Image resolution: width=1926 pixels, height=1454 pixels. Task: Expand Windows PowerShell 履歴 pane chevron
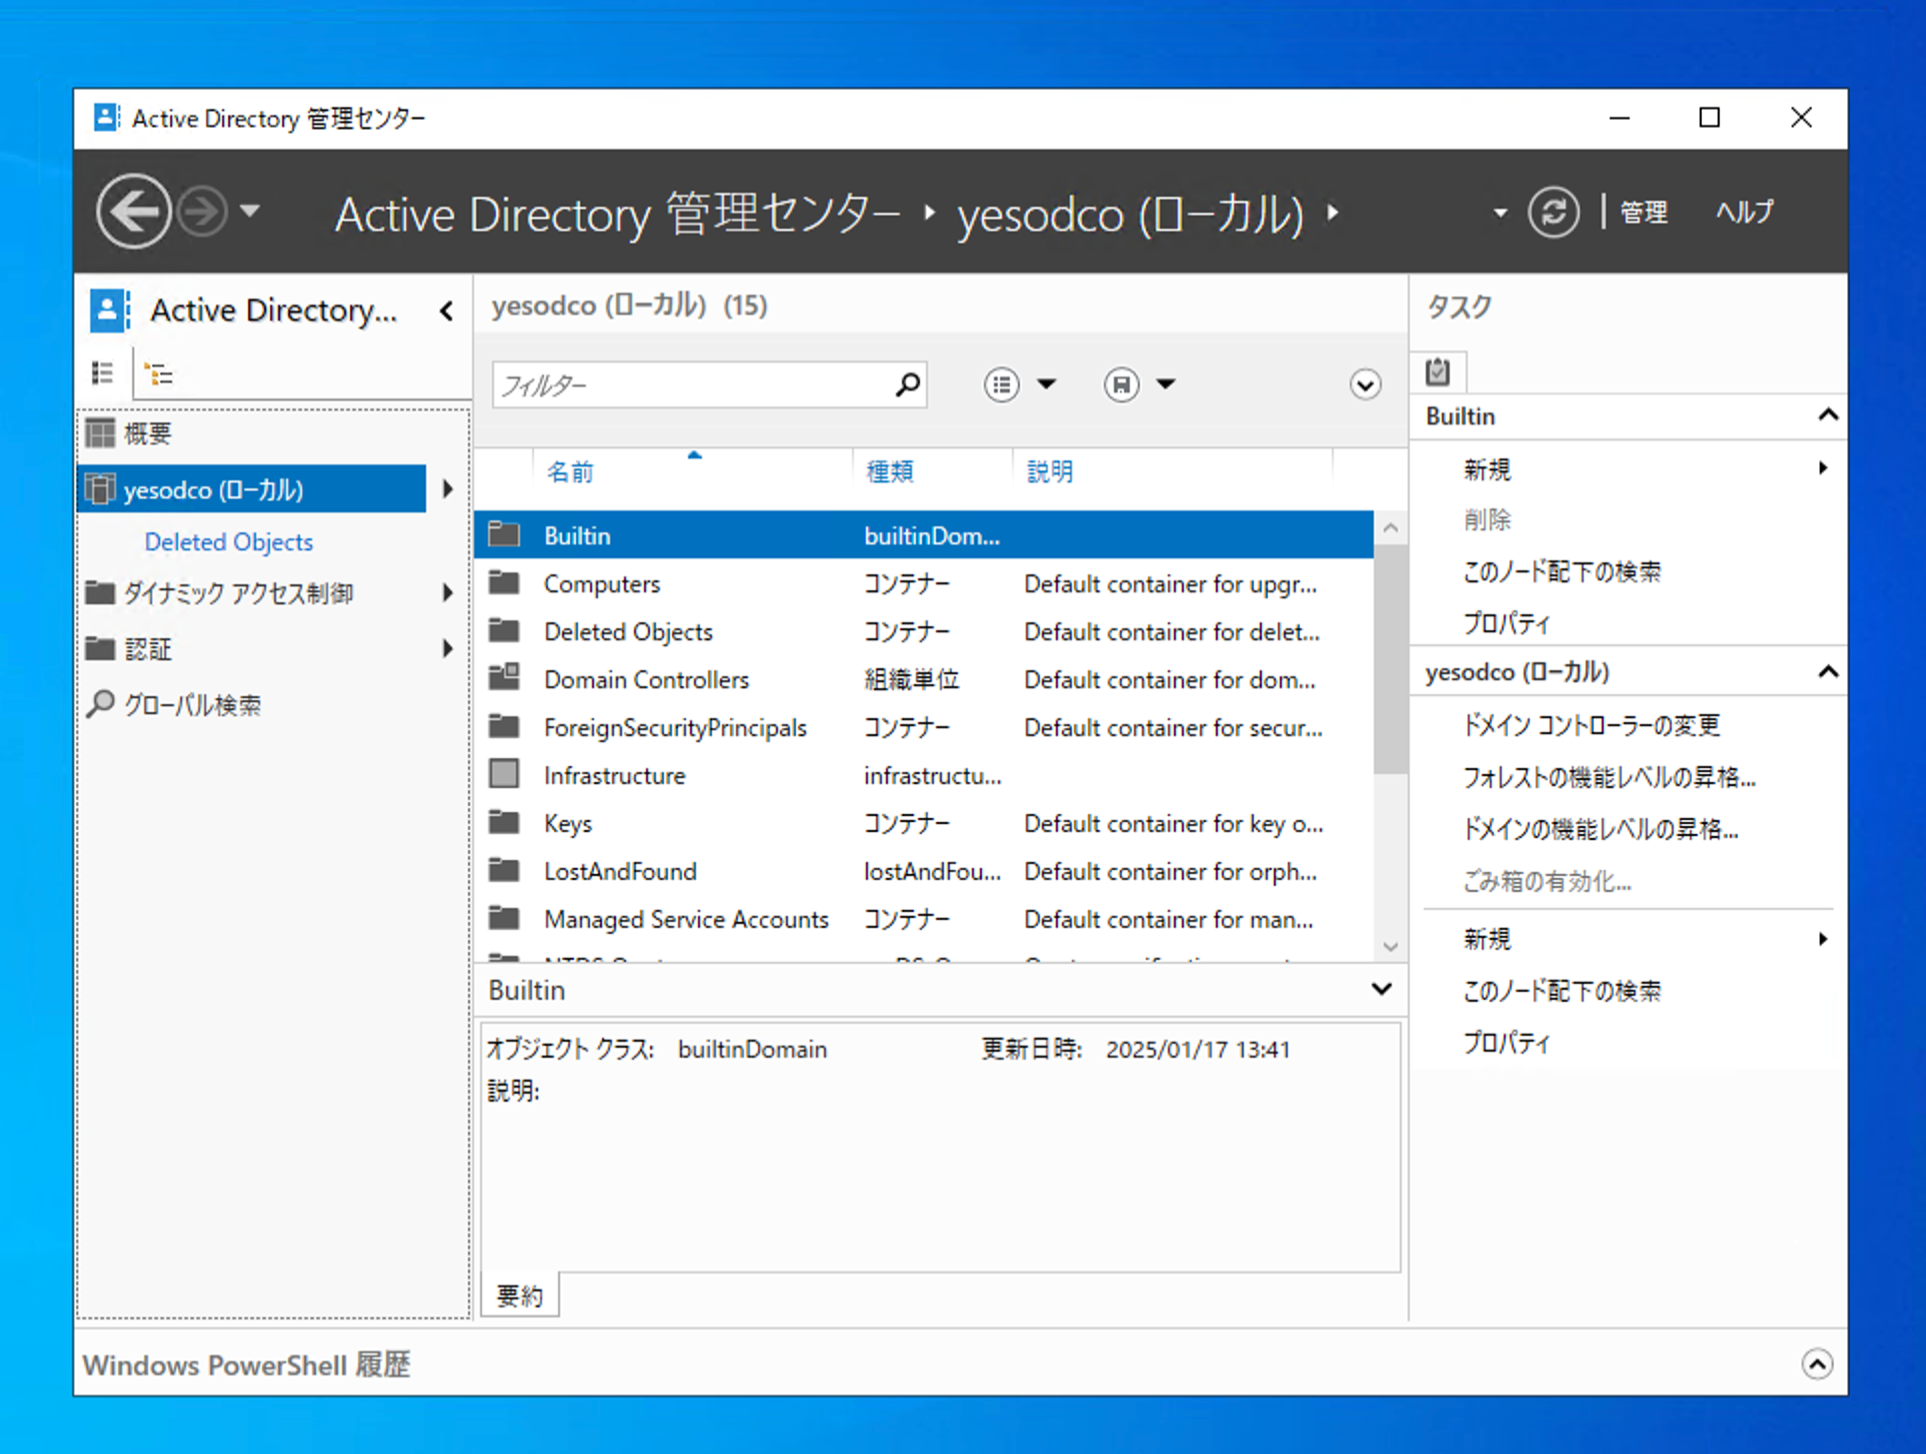click(x=1817, y=1363)
